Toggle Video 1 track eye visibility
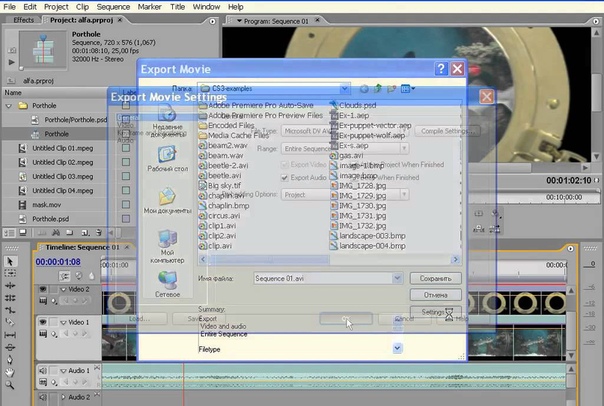 42,322
